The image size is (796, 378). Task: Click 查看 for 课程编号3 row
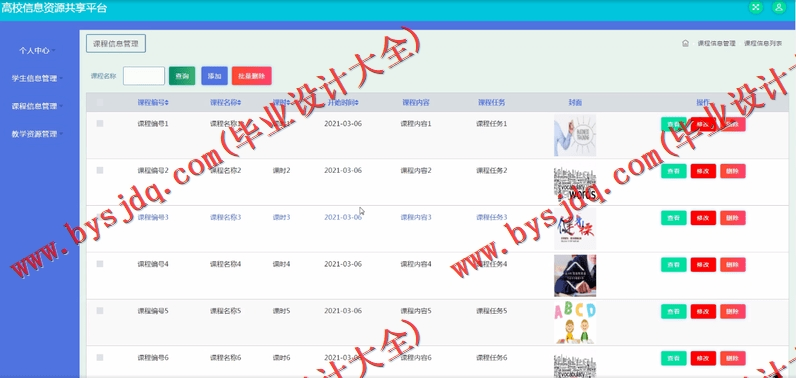(673, 218)
